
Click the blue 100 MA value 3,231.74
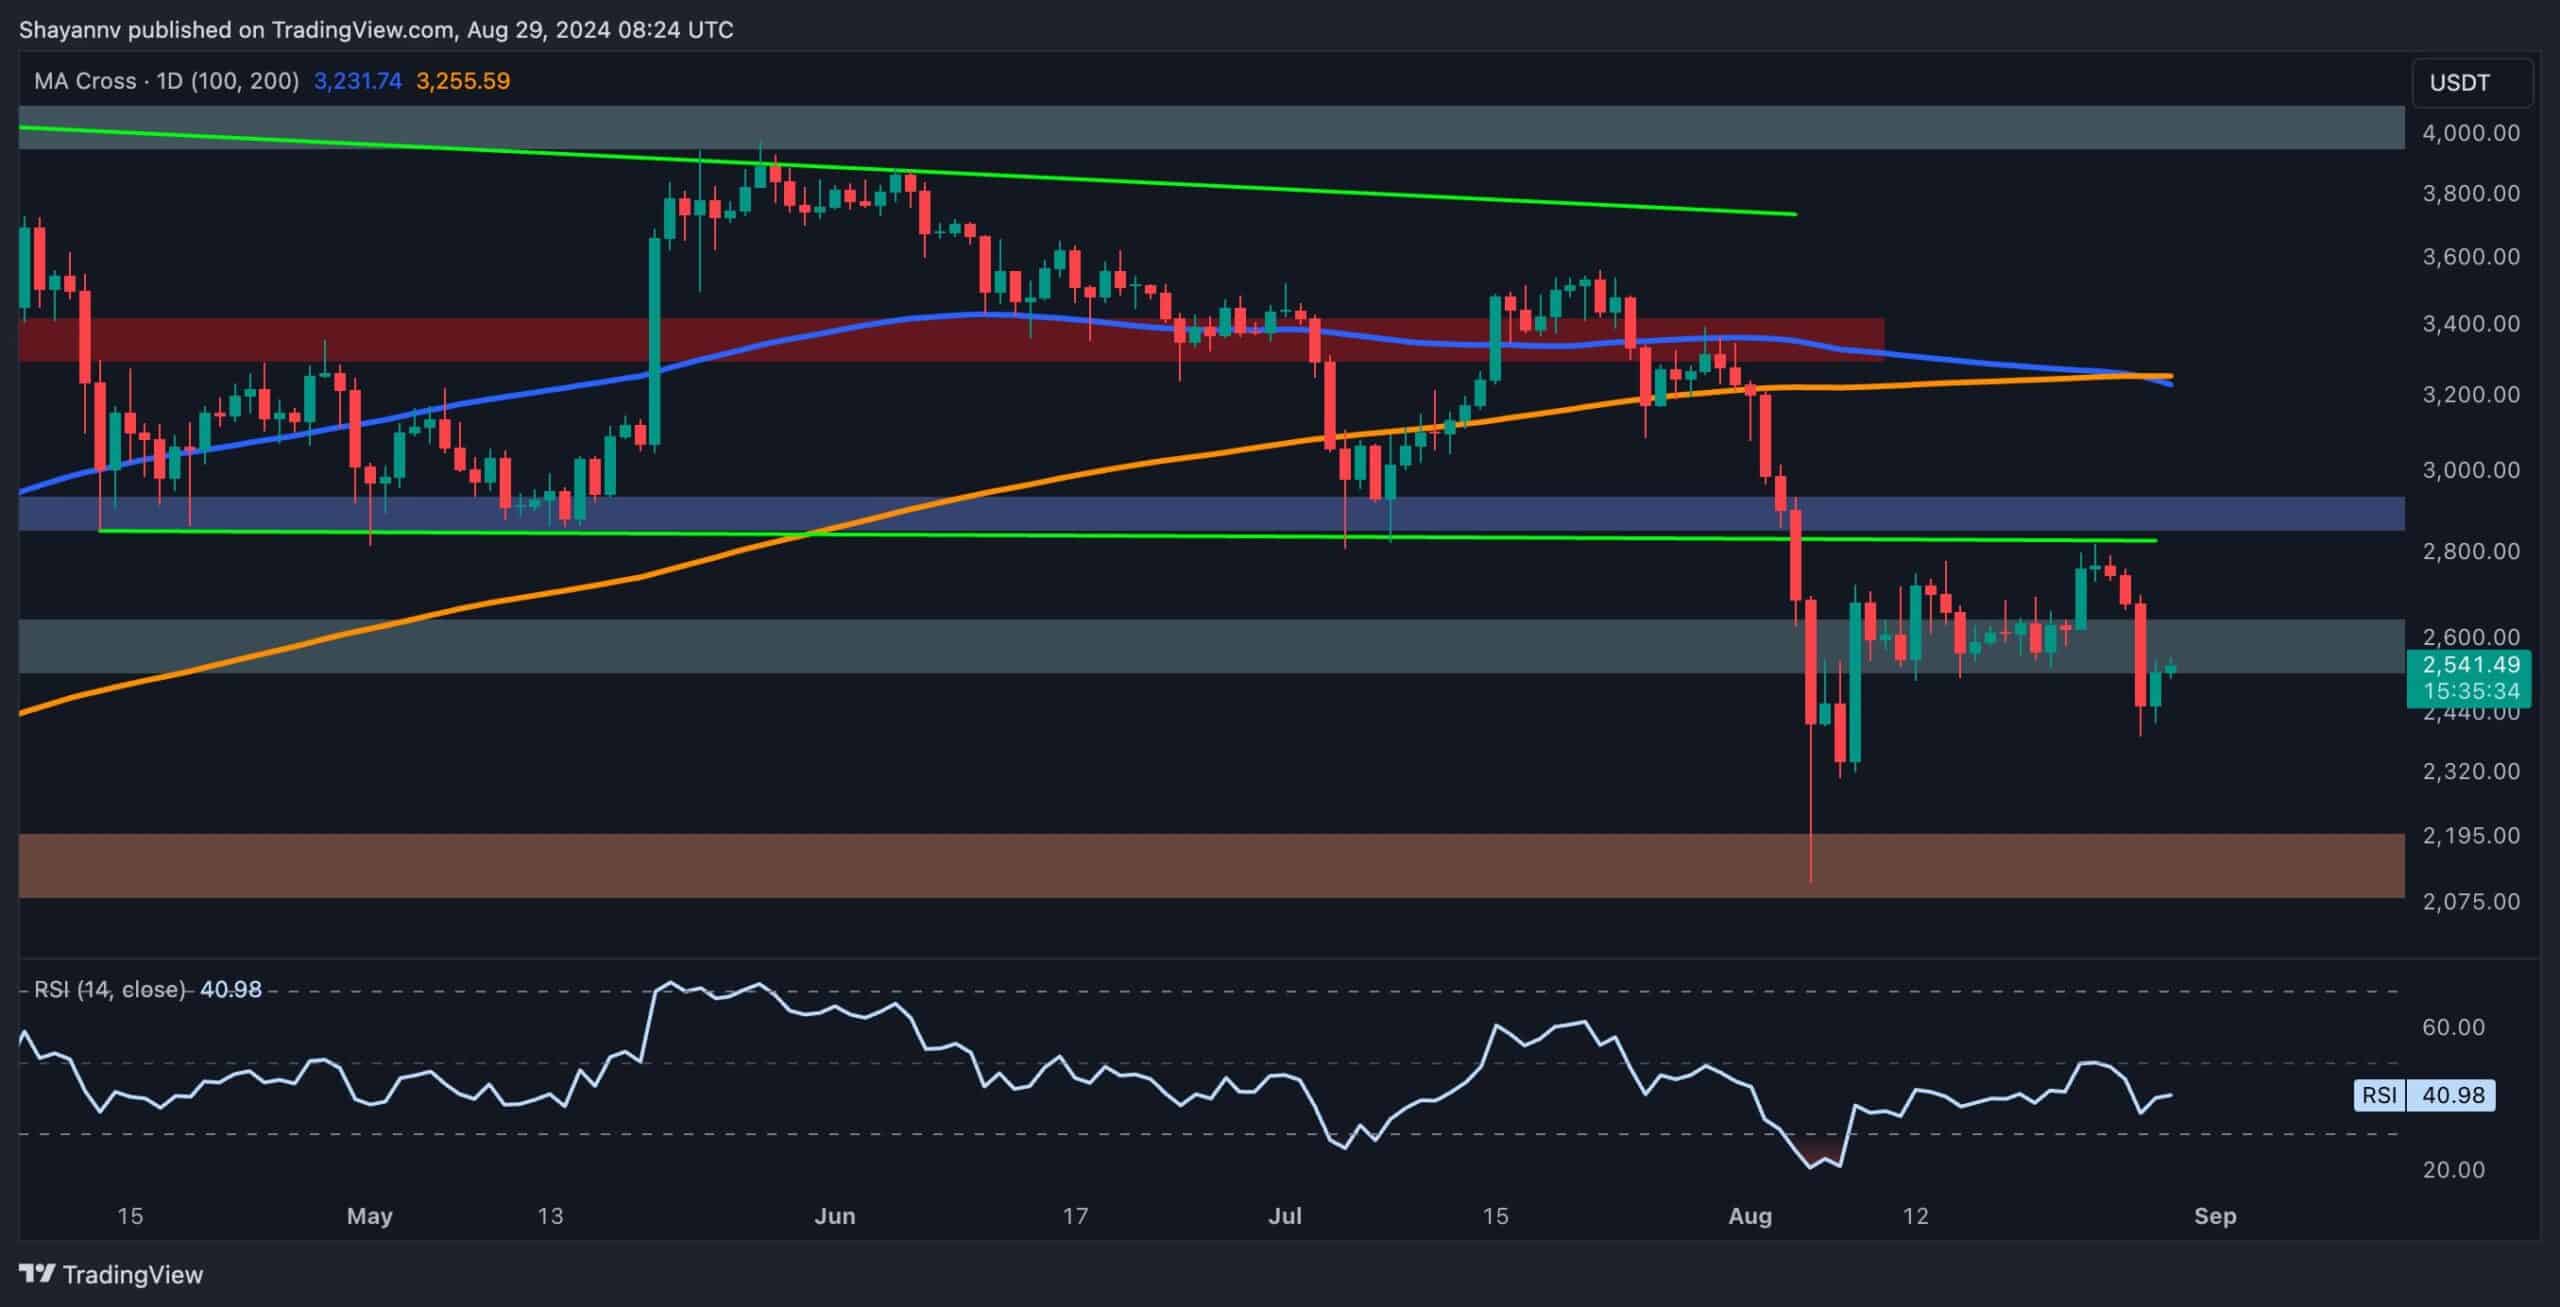point(357,81)
